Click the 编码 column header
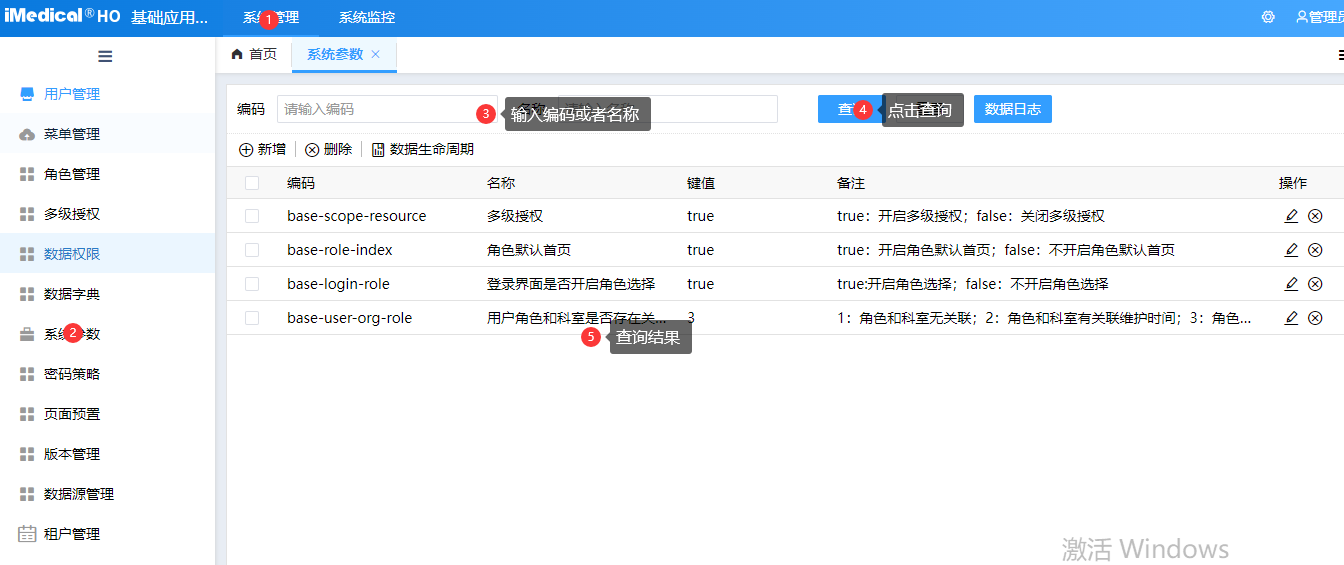The height and width of the screenshot is (565, 1344). coord(301,183)
